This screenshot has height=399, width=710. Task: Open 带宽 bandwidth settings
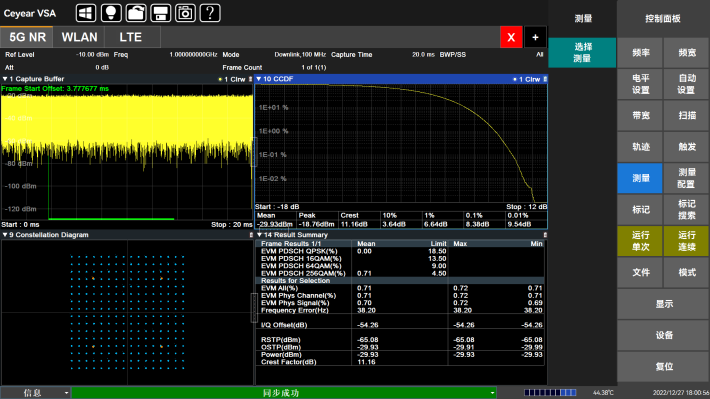(640, 115)
